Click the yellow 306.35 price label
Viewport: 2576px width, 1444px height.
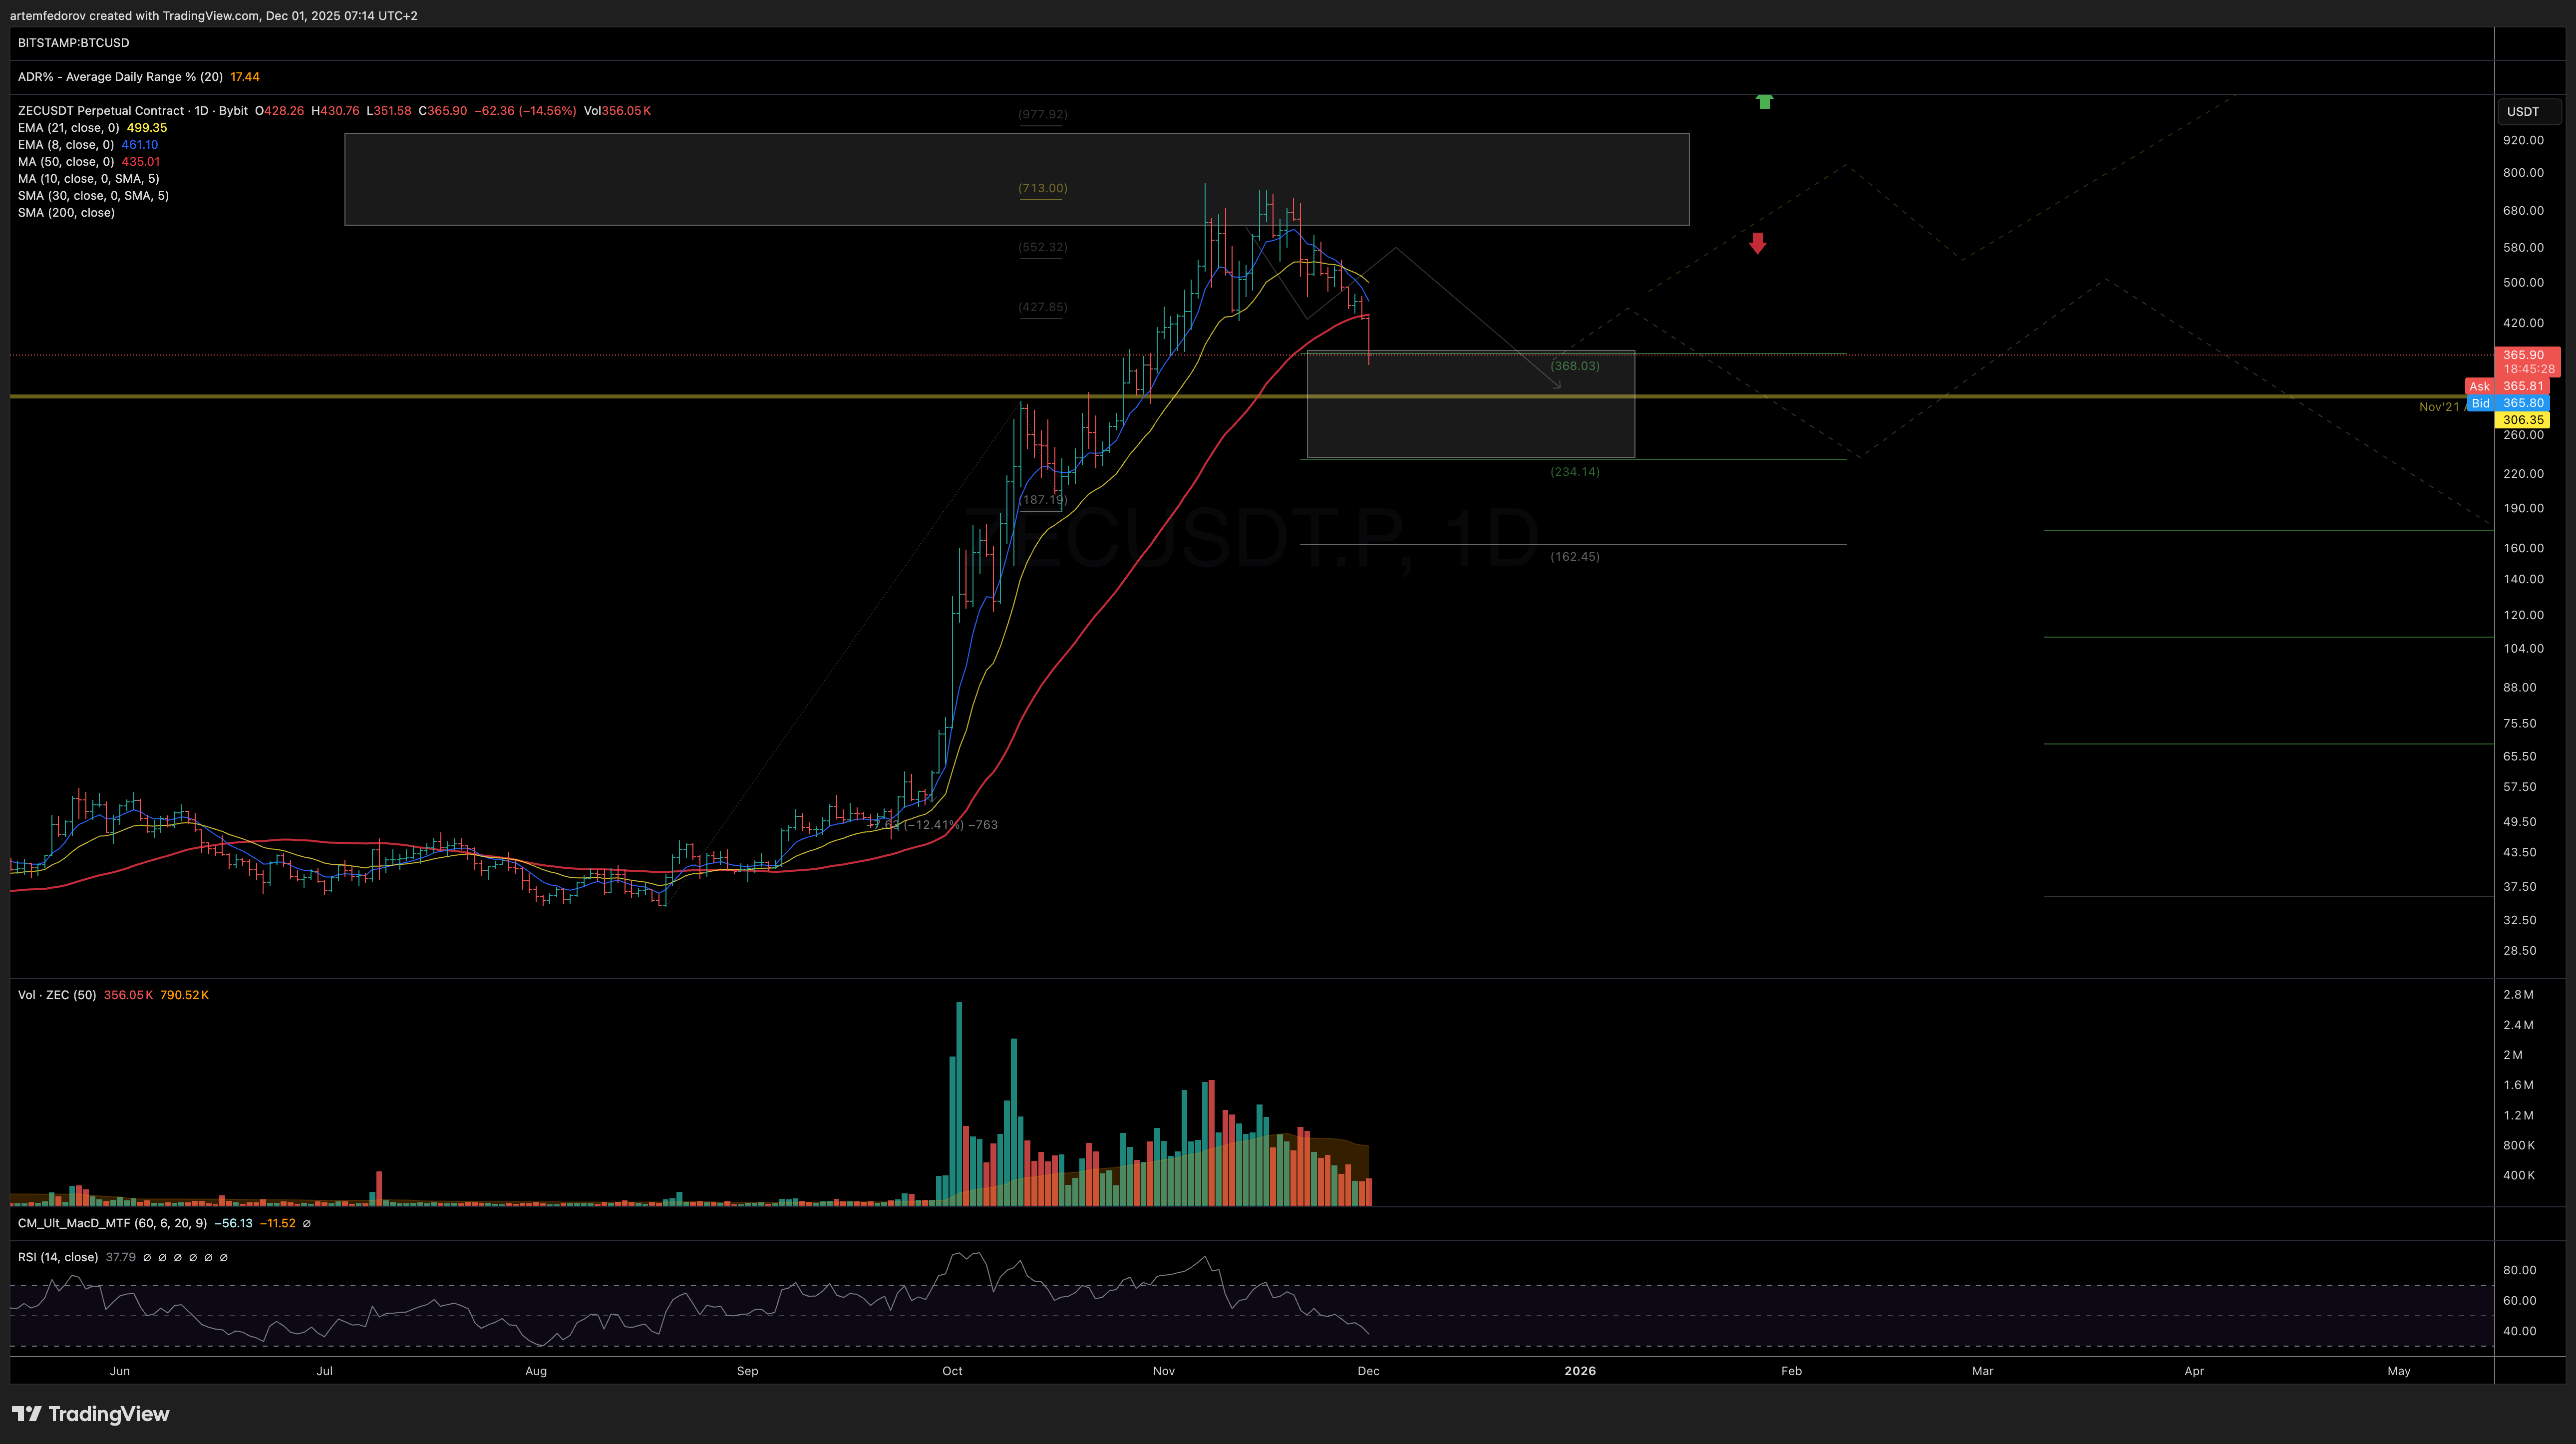click(x=2523, y=420)
